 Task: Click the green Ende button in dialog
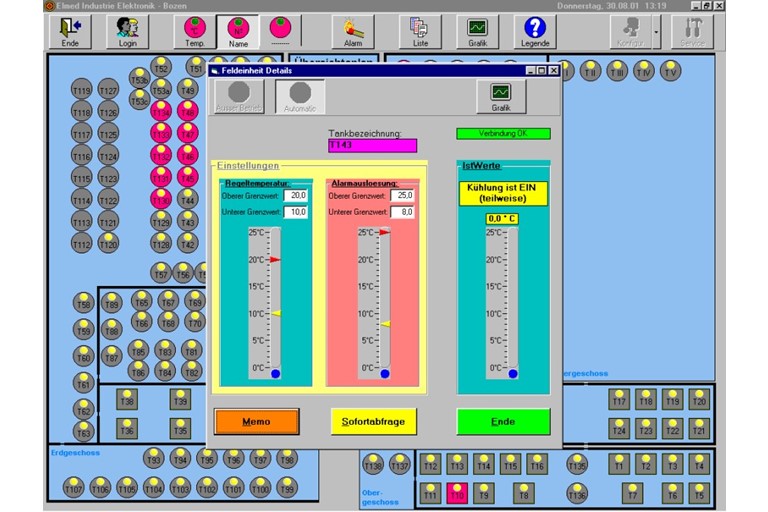(503, 422)
